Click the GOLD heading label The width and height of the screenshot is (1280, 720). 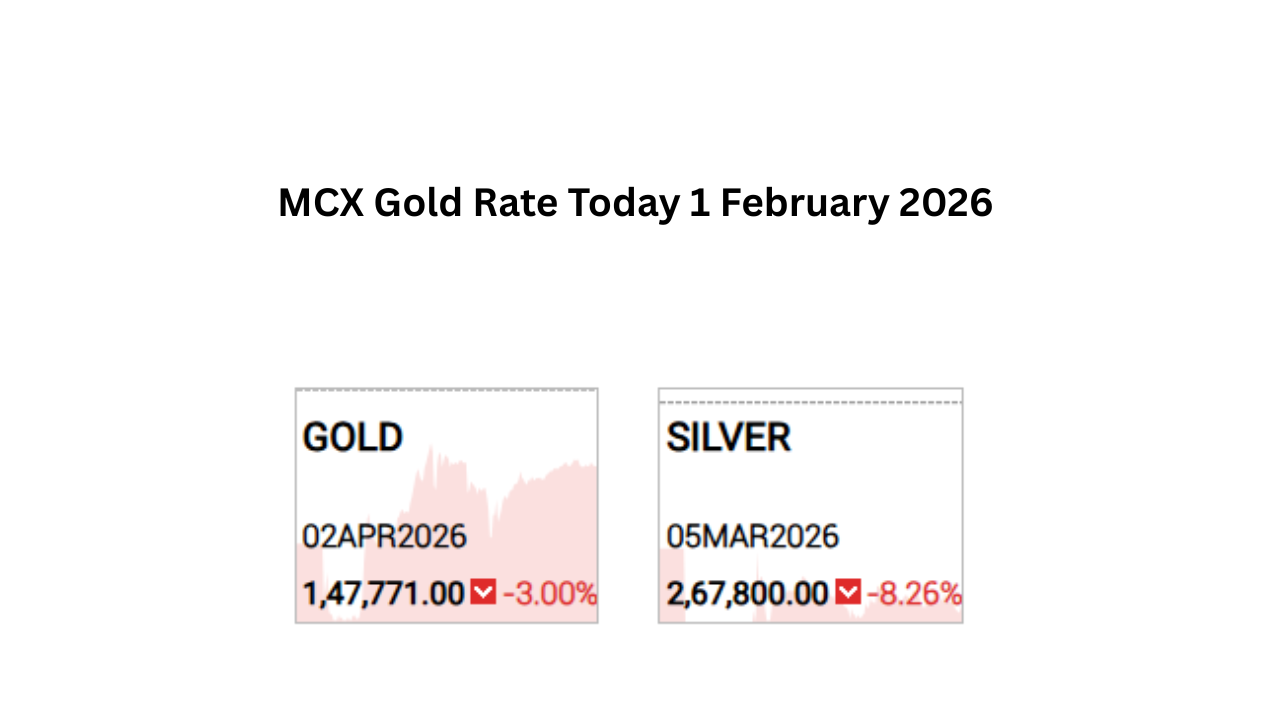point(353,438)
